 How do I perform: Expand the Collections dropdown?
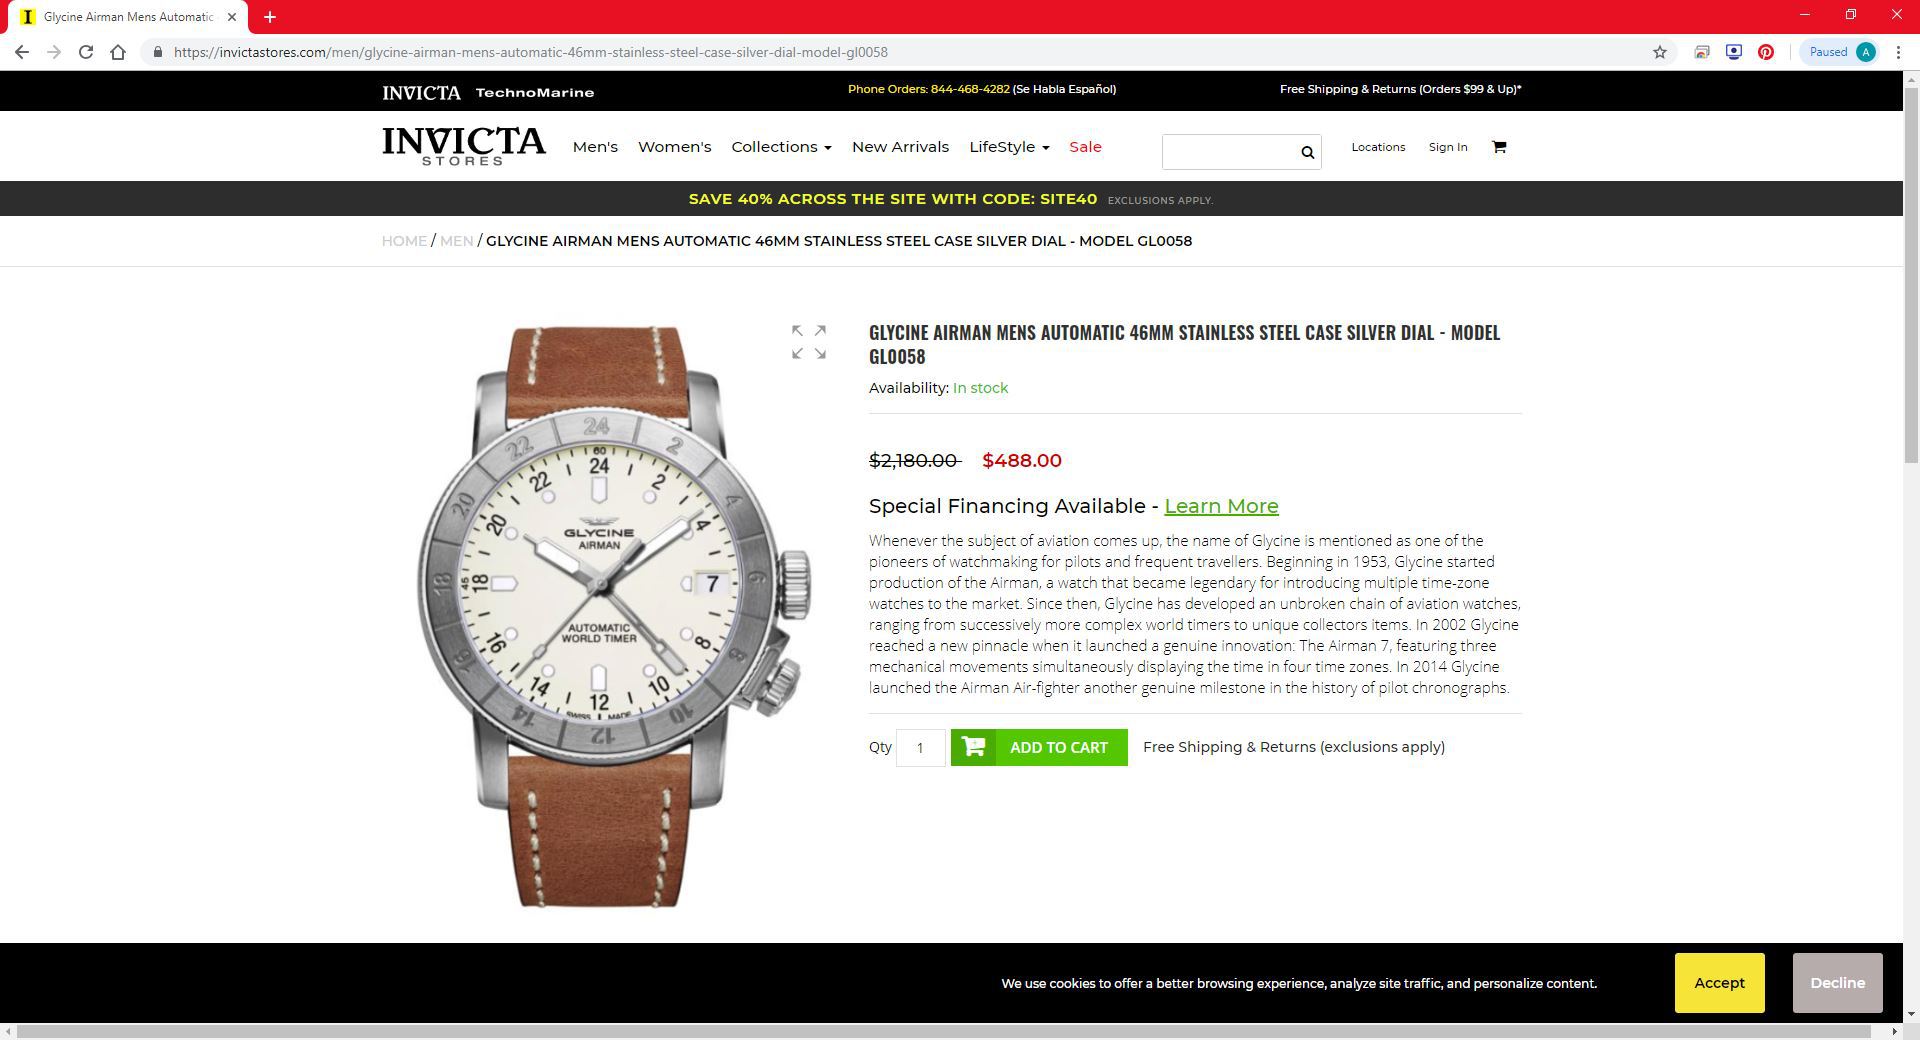[x=781, y=147]
